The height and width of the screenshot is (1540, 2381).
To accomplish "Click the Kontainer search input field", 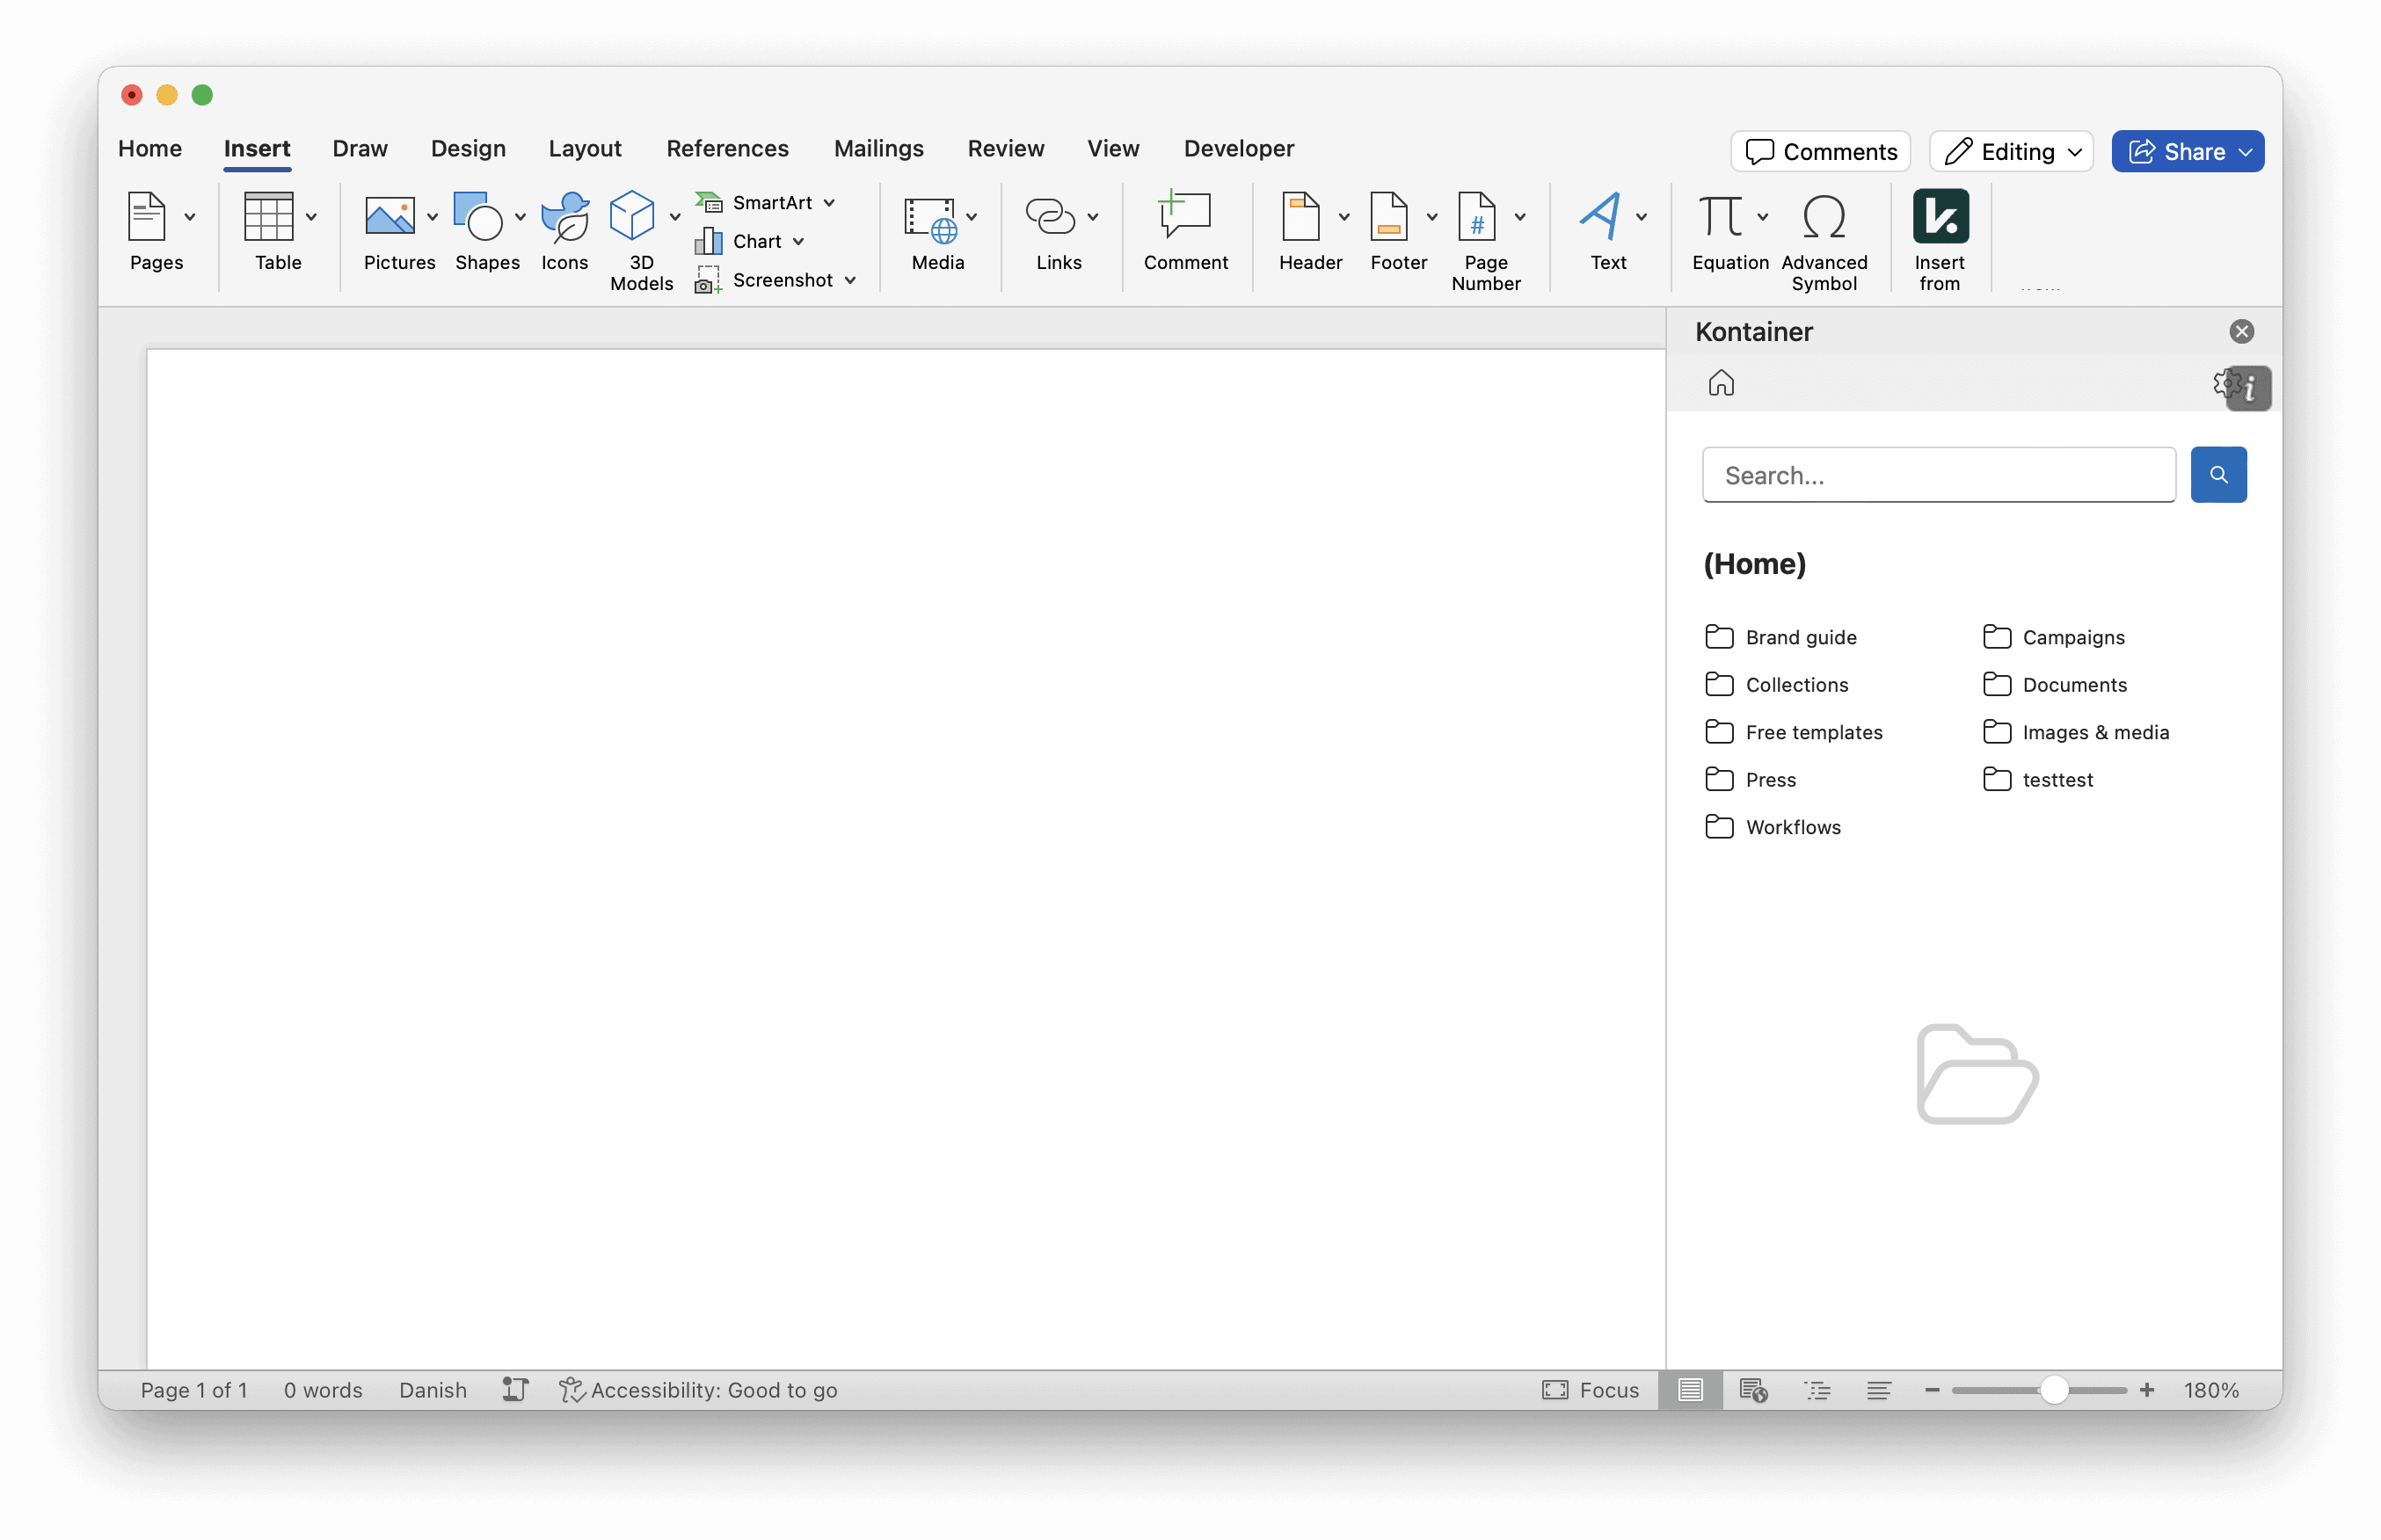I will point(1939,474).
